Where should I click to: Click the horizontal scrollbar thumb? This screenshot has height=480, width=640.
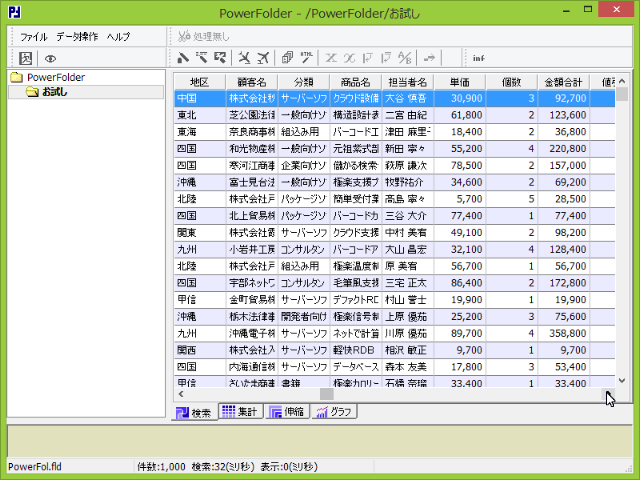[x=327, y=394]
